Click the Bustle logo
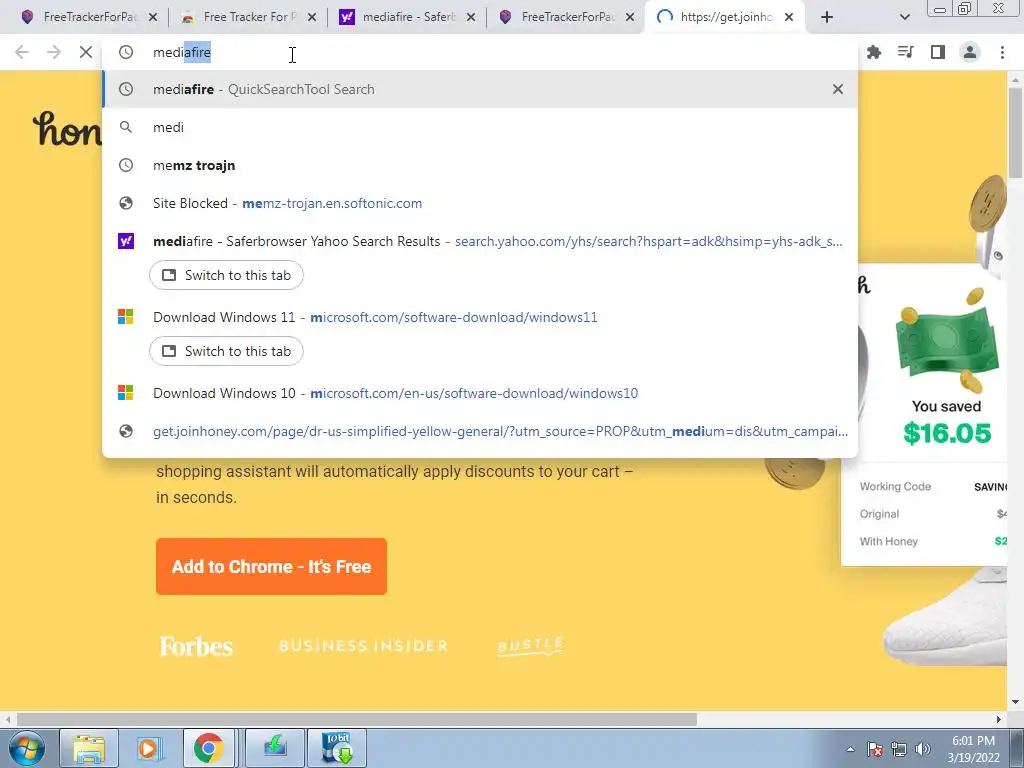Image resolution: width=1024 pixels, height=768 pixels. [530, 646]
